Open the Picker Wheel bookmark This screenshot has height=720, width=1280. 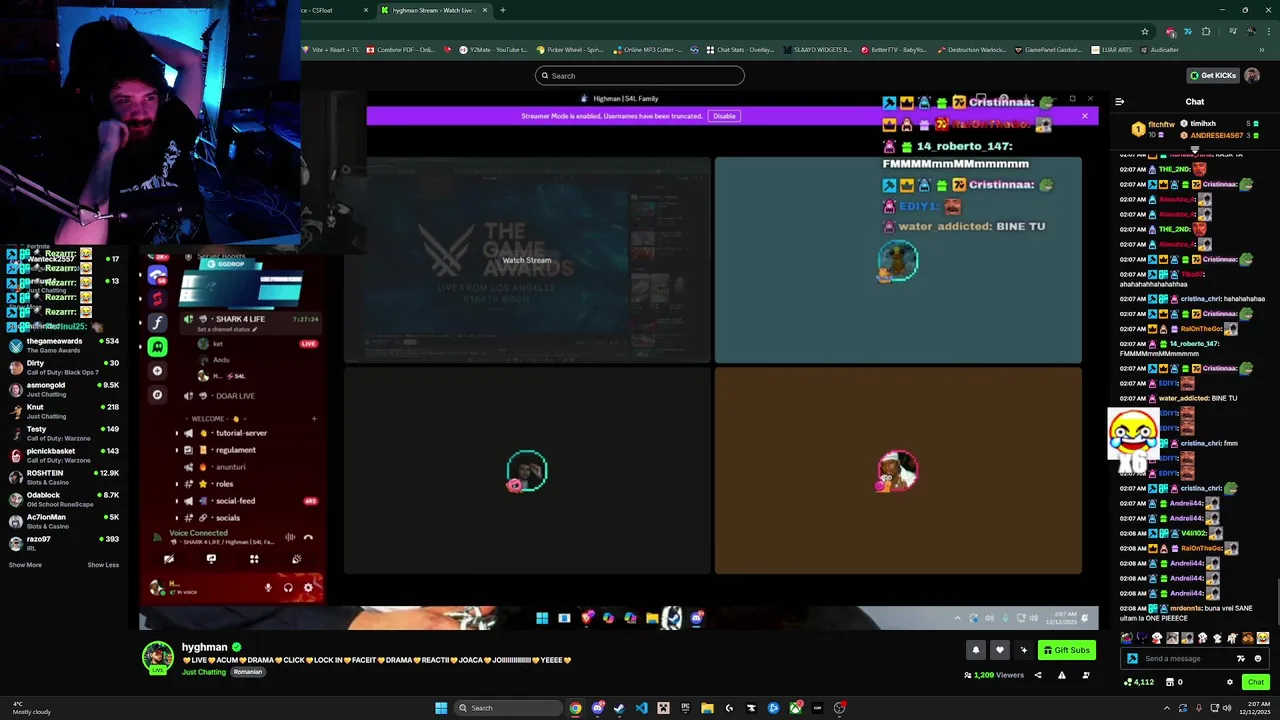(570, 49)
